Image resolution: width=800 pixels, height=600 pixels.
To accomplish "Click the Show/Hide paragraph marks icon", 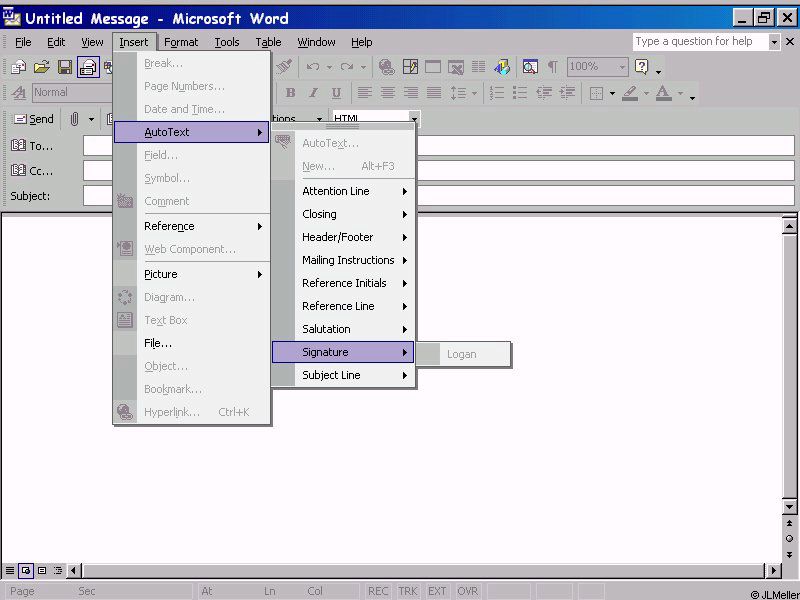I will click(x=552, y=67).
